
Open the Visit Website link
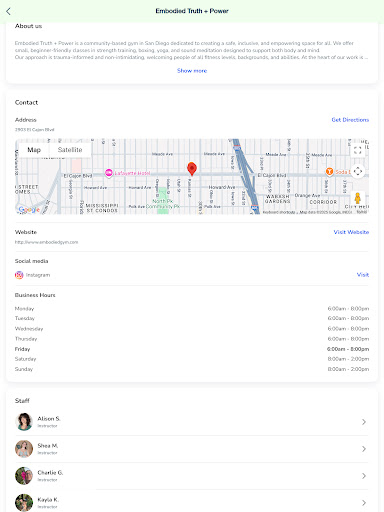click(x=351, y=232)
